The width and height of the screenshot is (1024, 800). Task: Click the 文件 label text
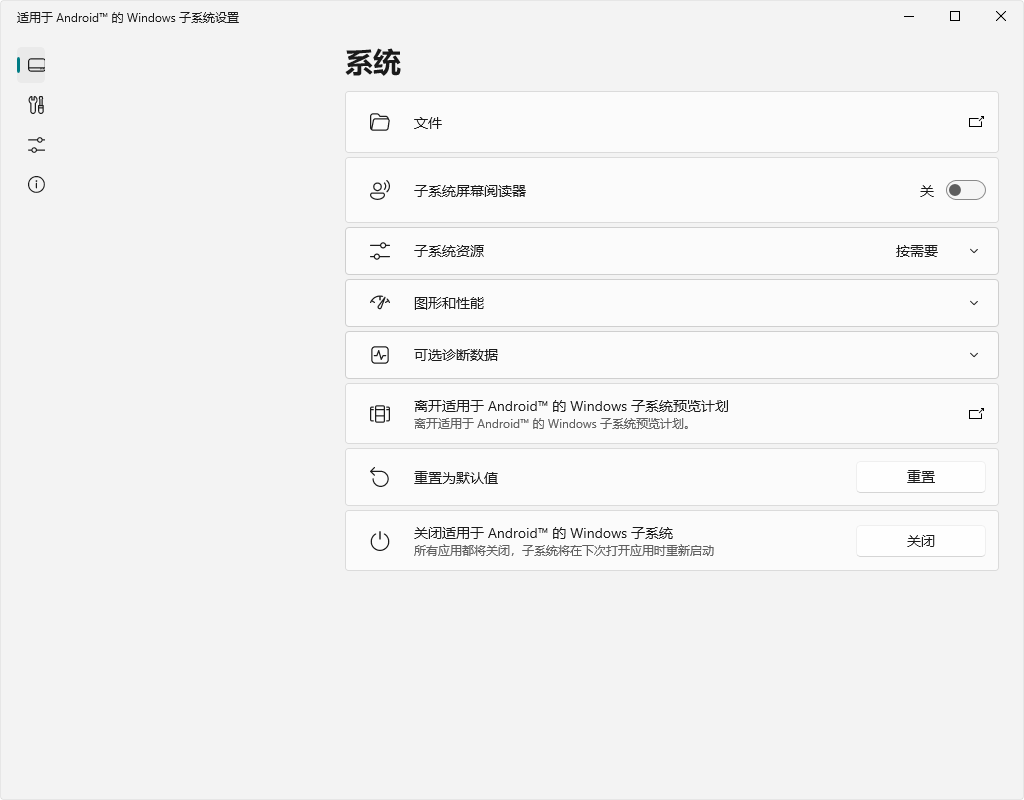click(x=428, y=123)
